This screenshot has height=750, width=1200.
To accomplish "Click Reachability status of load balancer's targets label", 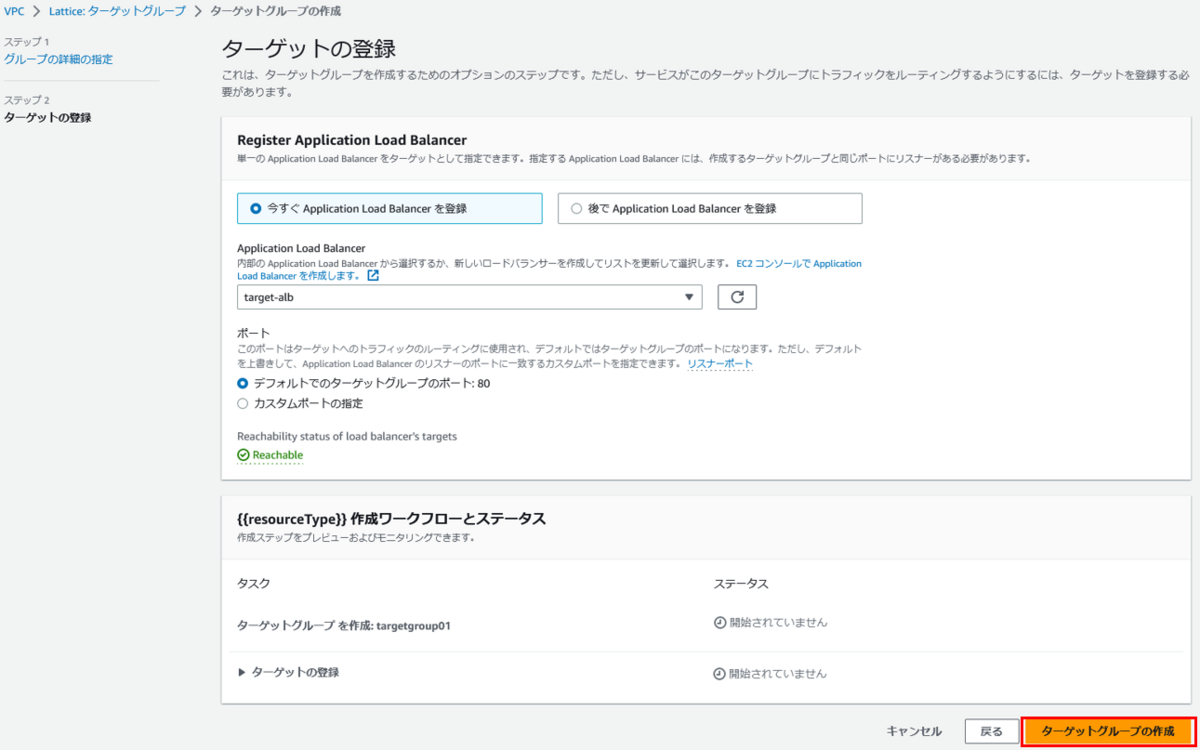I will coord(347,436).
